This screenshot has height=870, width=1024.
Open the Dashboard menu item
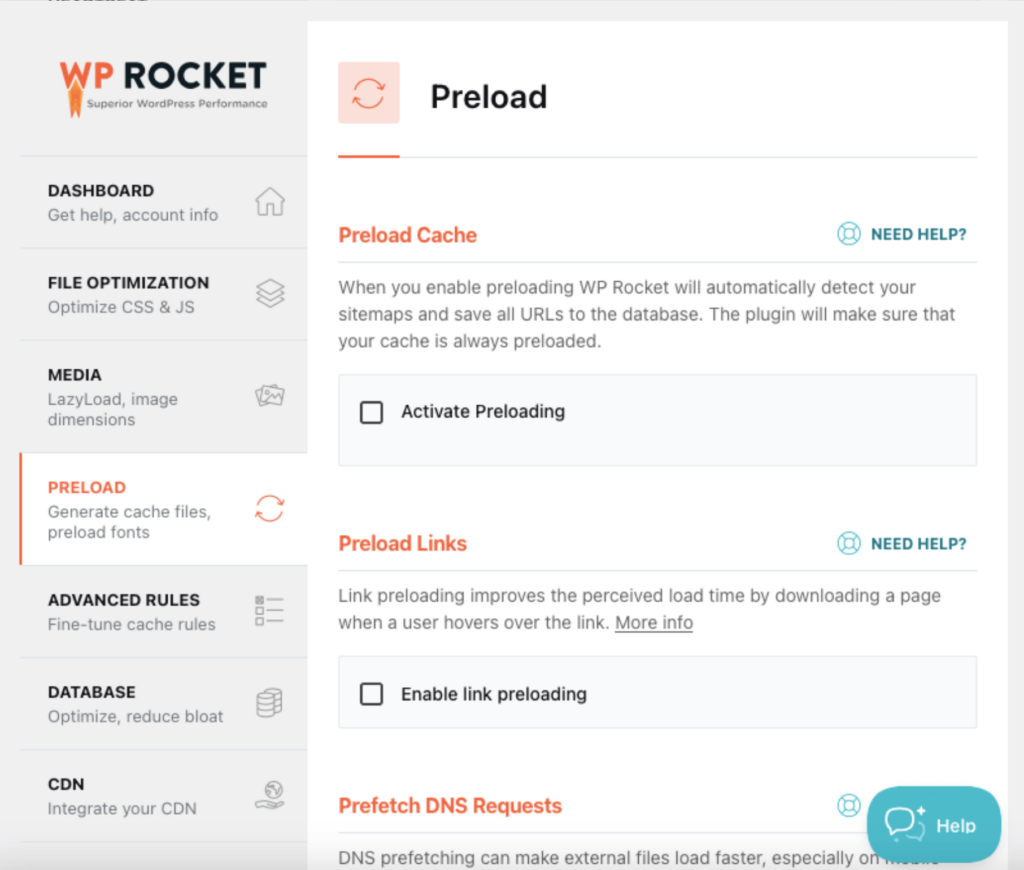pos(164,202)
